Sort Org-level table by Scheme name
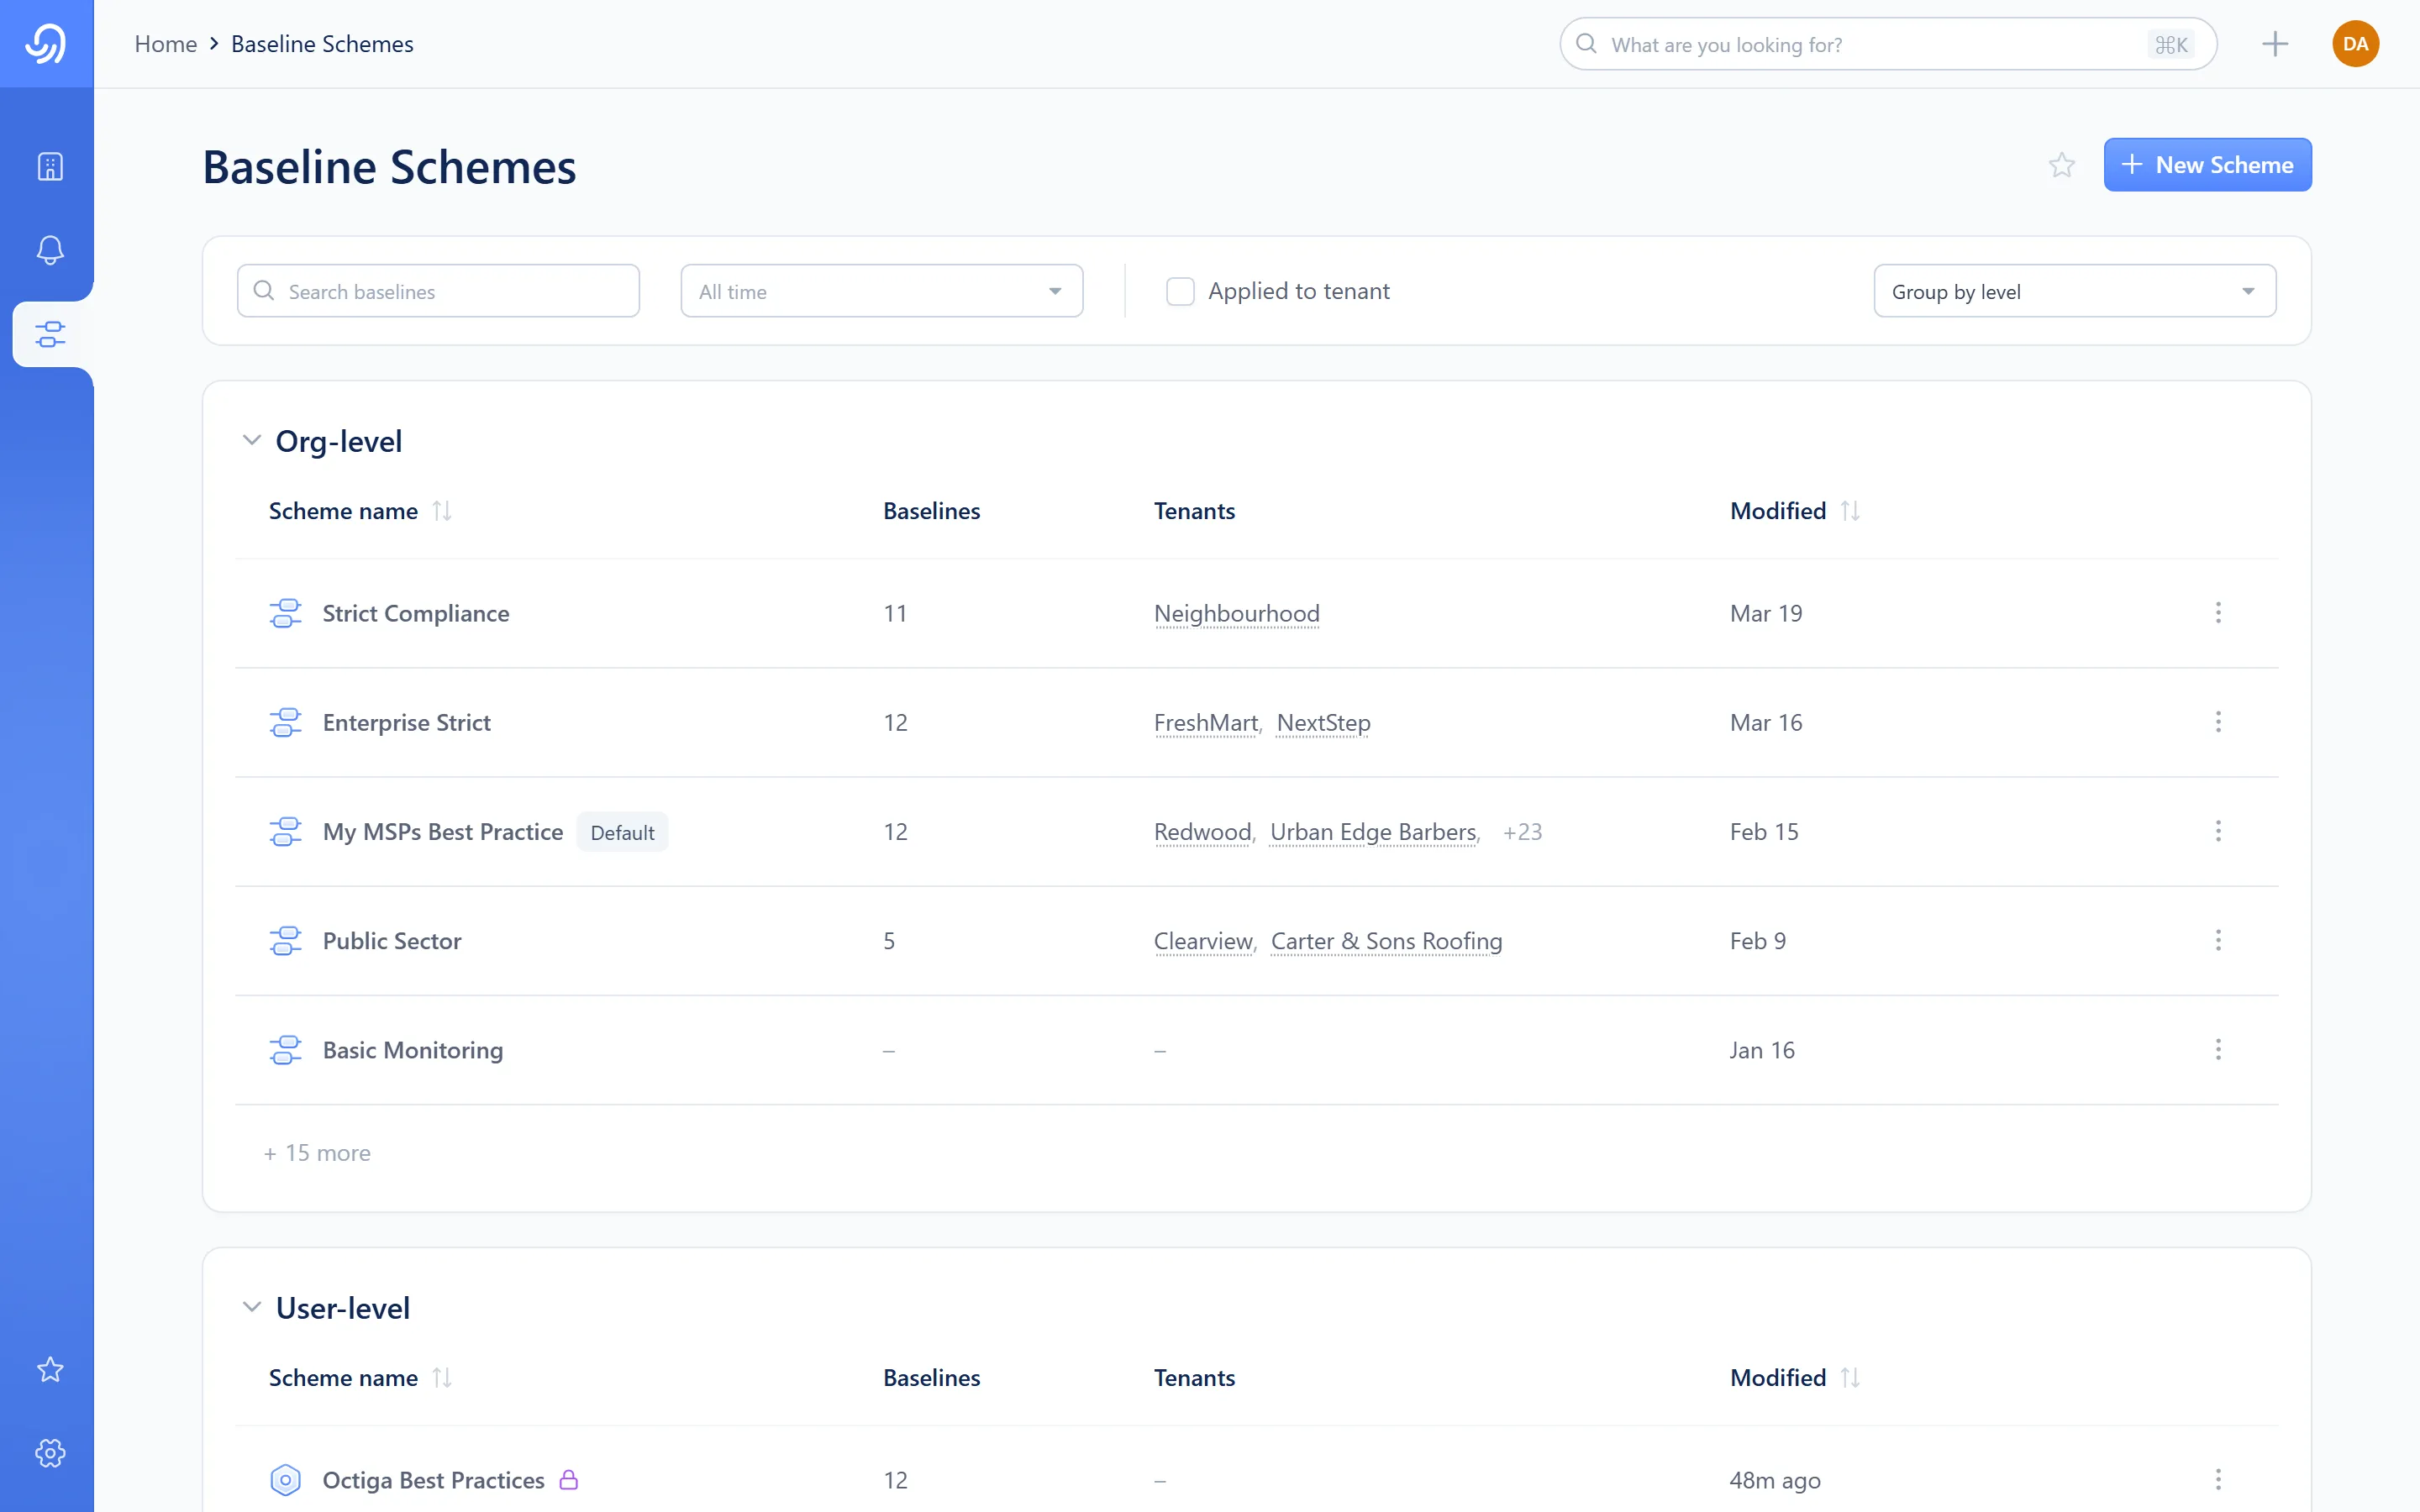2420x1512 pixels. click(x=442, y=511)
